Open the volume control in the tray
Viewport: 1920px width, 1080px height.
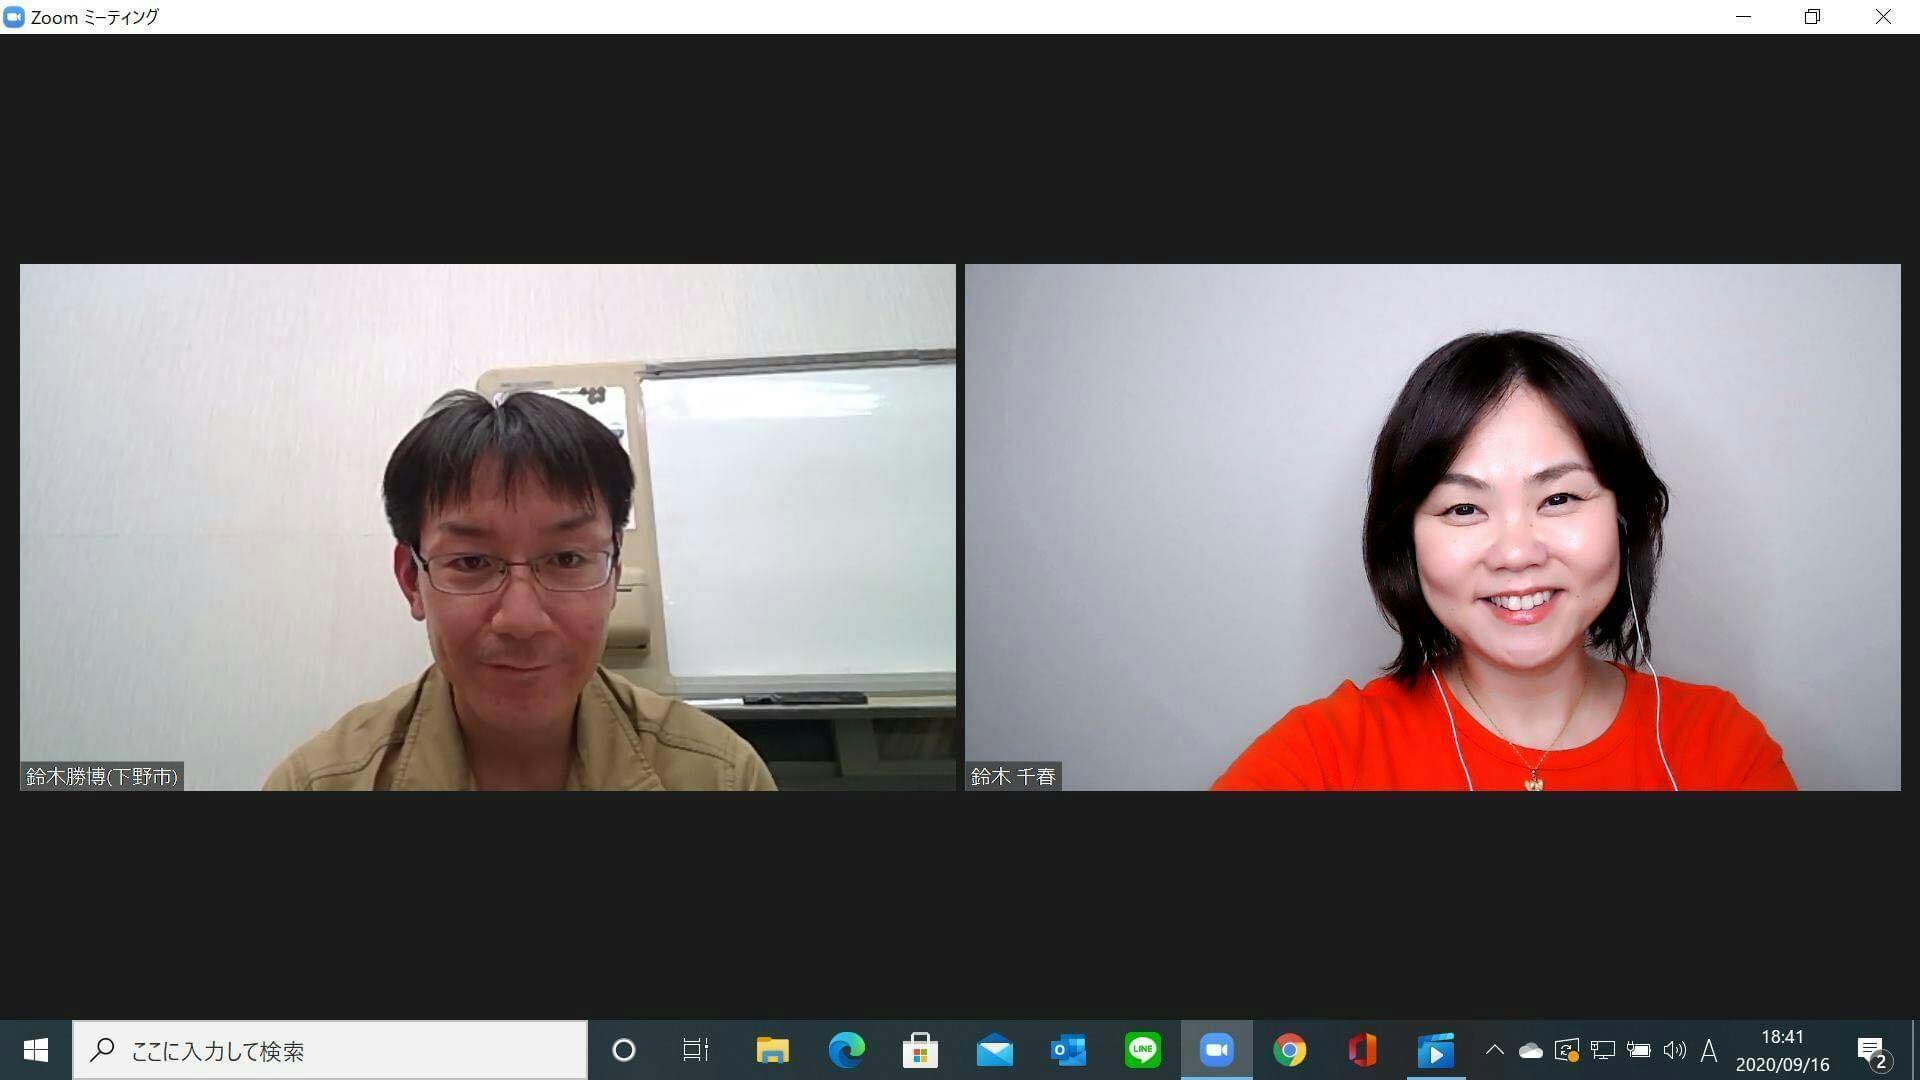(x=1674, y=1050)
